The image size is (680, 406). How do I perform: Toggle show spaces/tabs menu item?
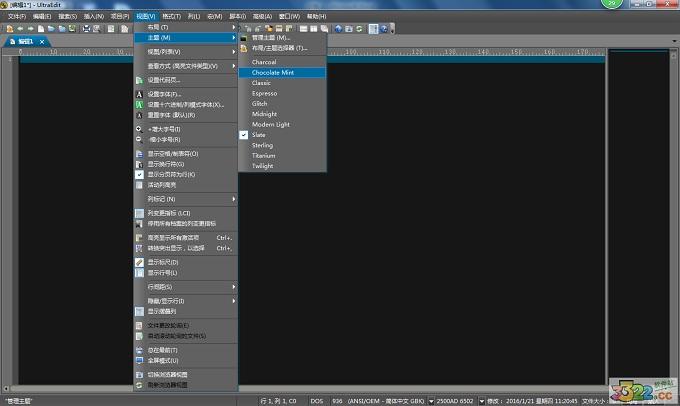point(186,154)
